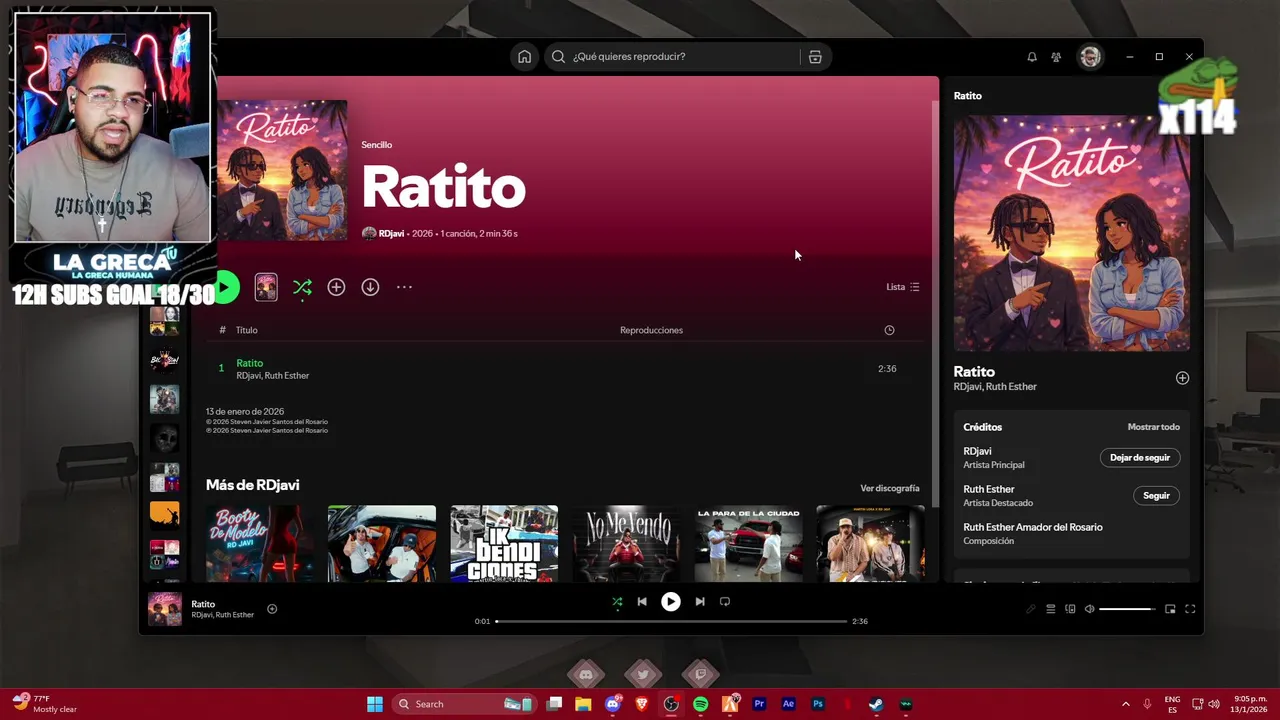Open the lyrics microphone icon in player bar
Viewport: 1280px width, 720px height.
click(1030, 609)
